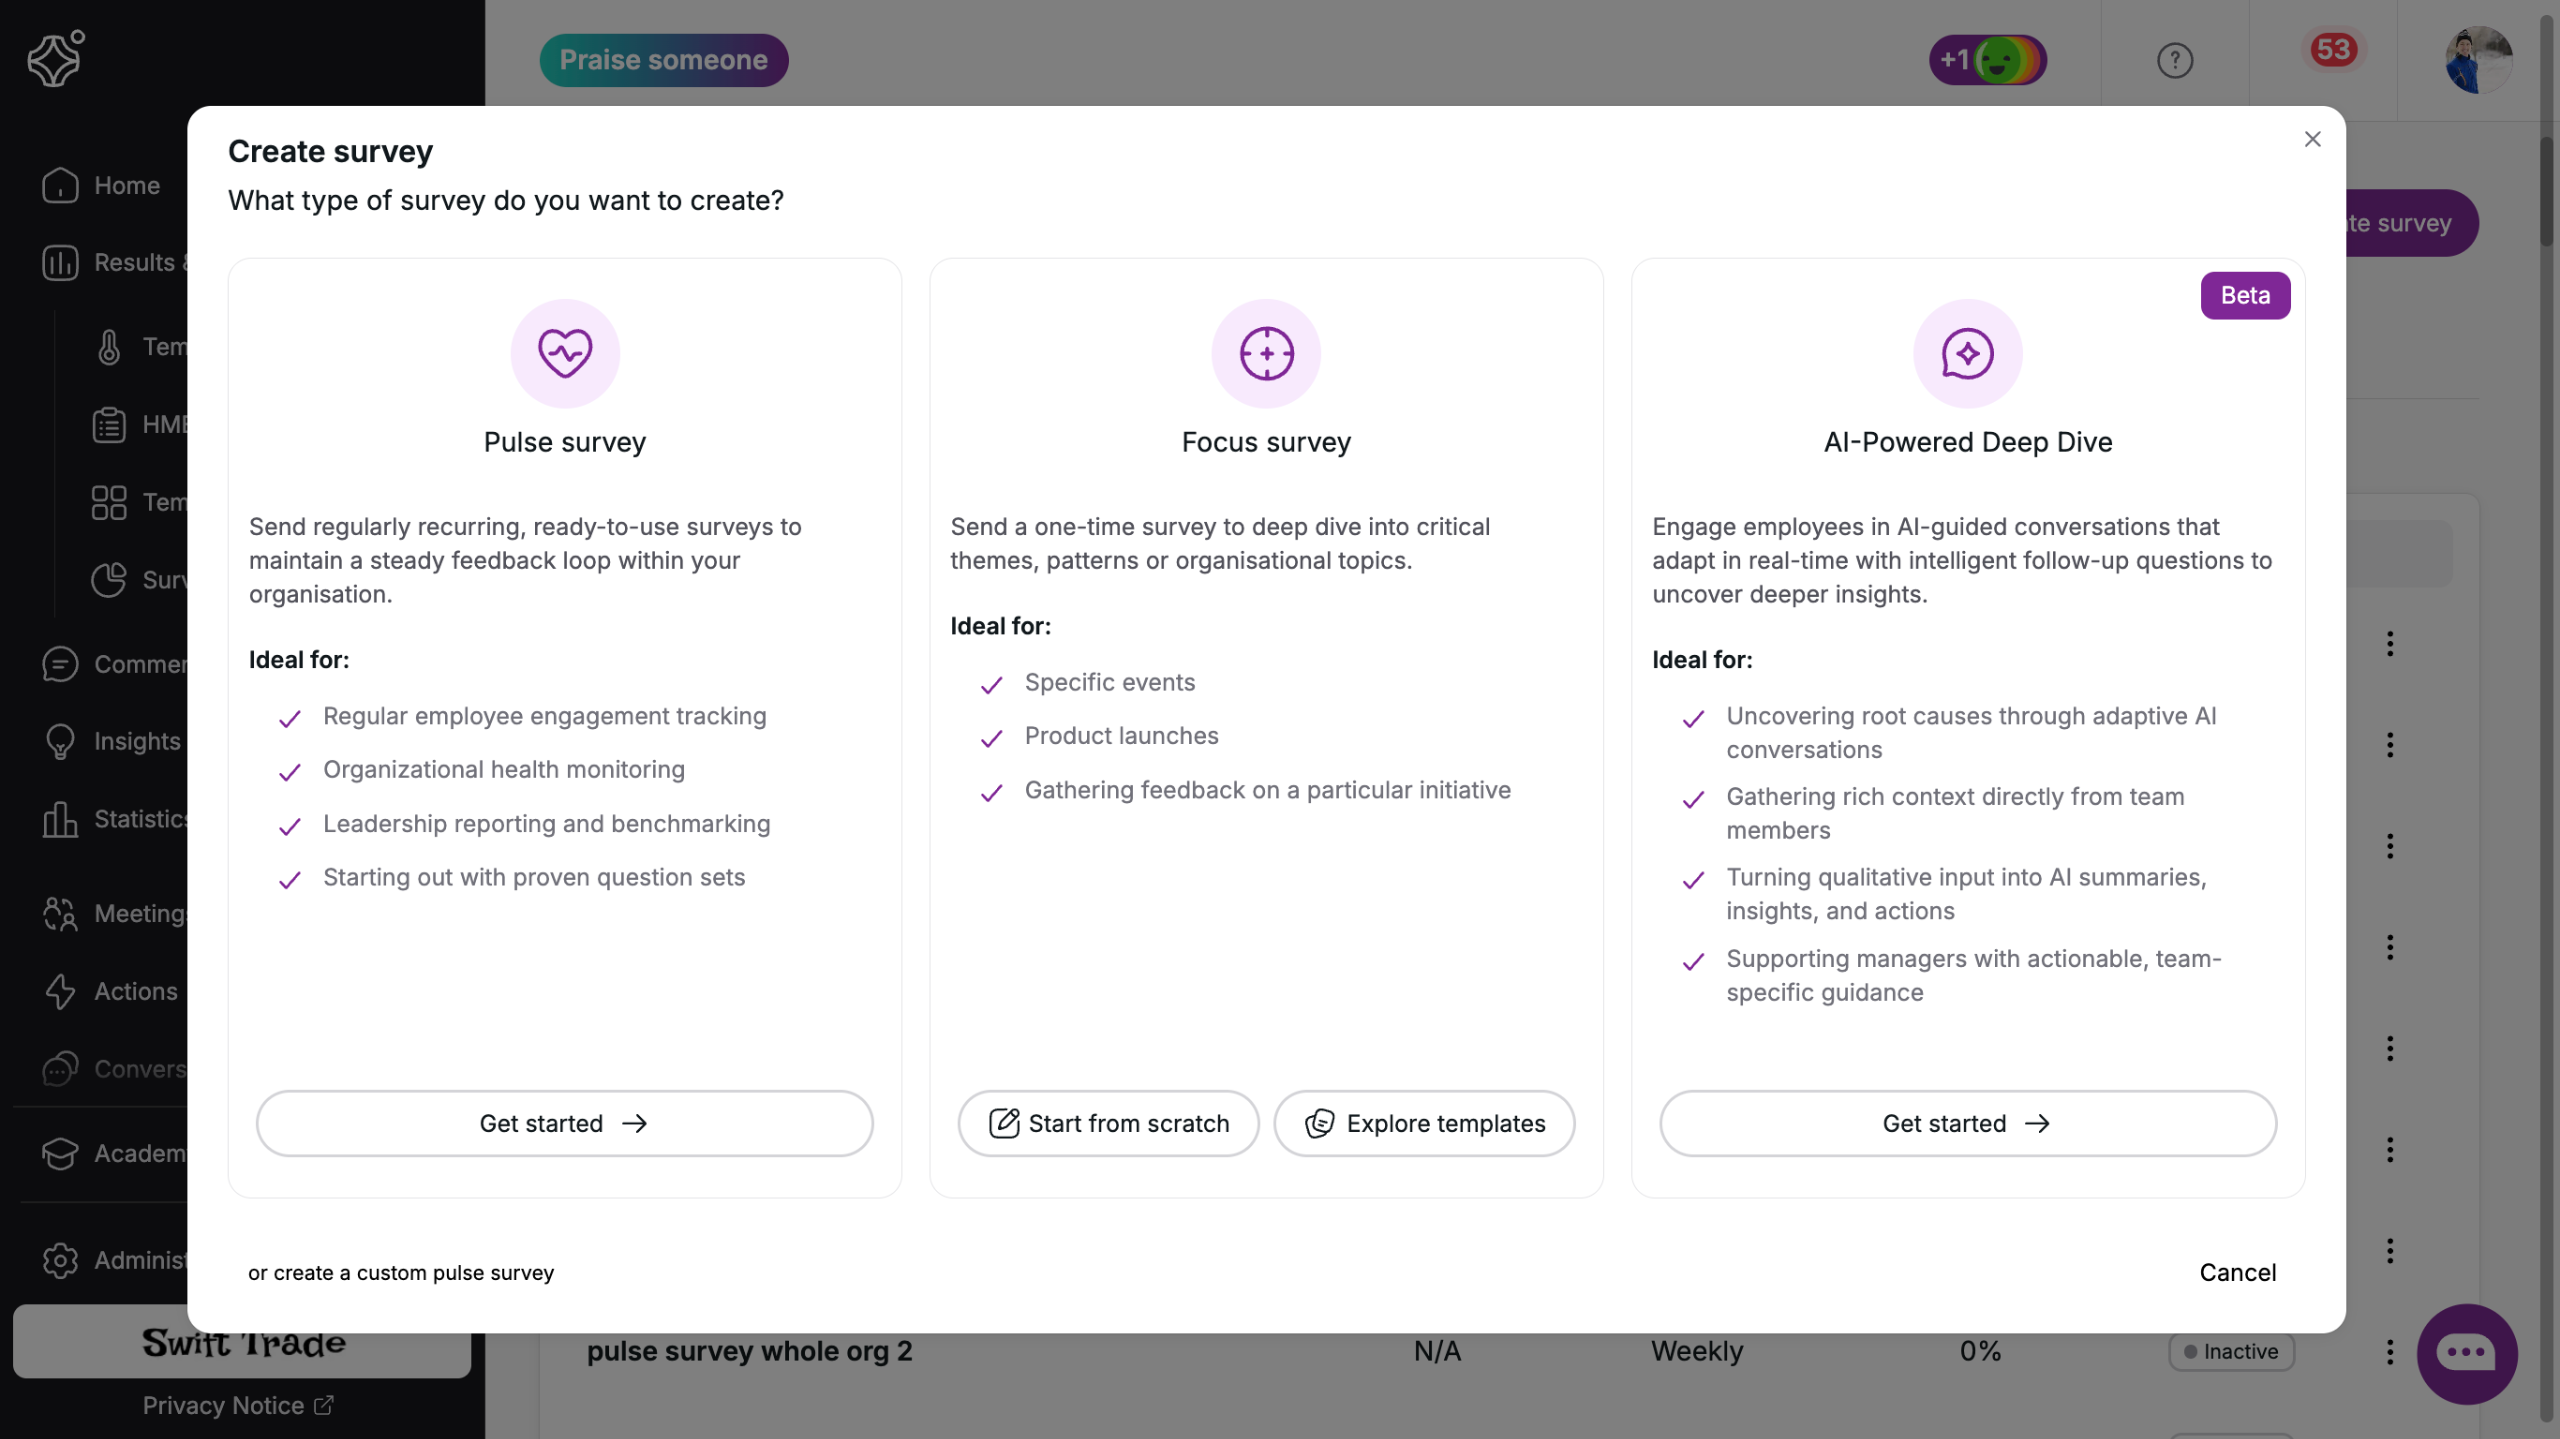Click the app logo in top left
The width and height of the screenshot is (2560, 1439).
55,58
